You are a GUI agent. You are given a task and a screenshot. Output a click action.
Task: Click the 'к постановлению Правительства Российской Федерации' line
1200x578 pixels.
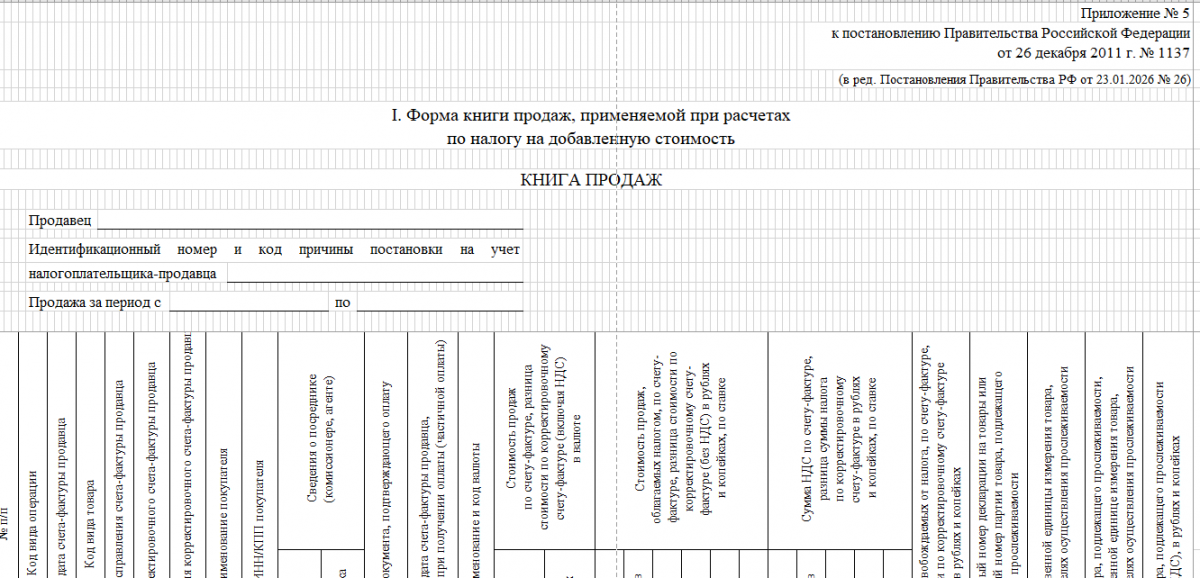[1011, 33]
